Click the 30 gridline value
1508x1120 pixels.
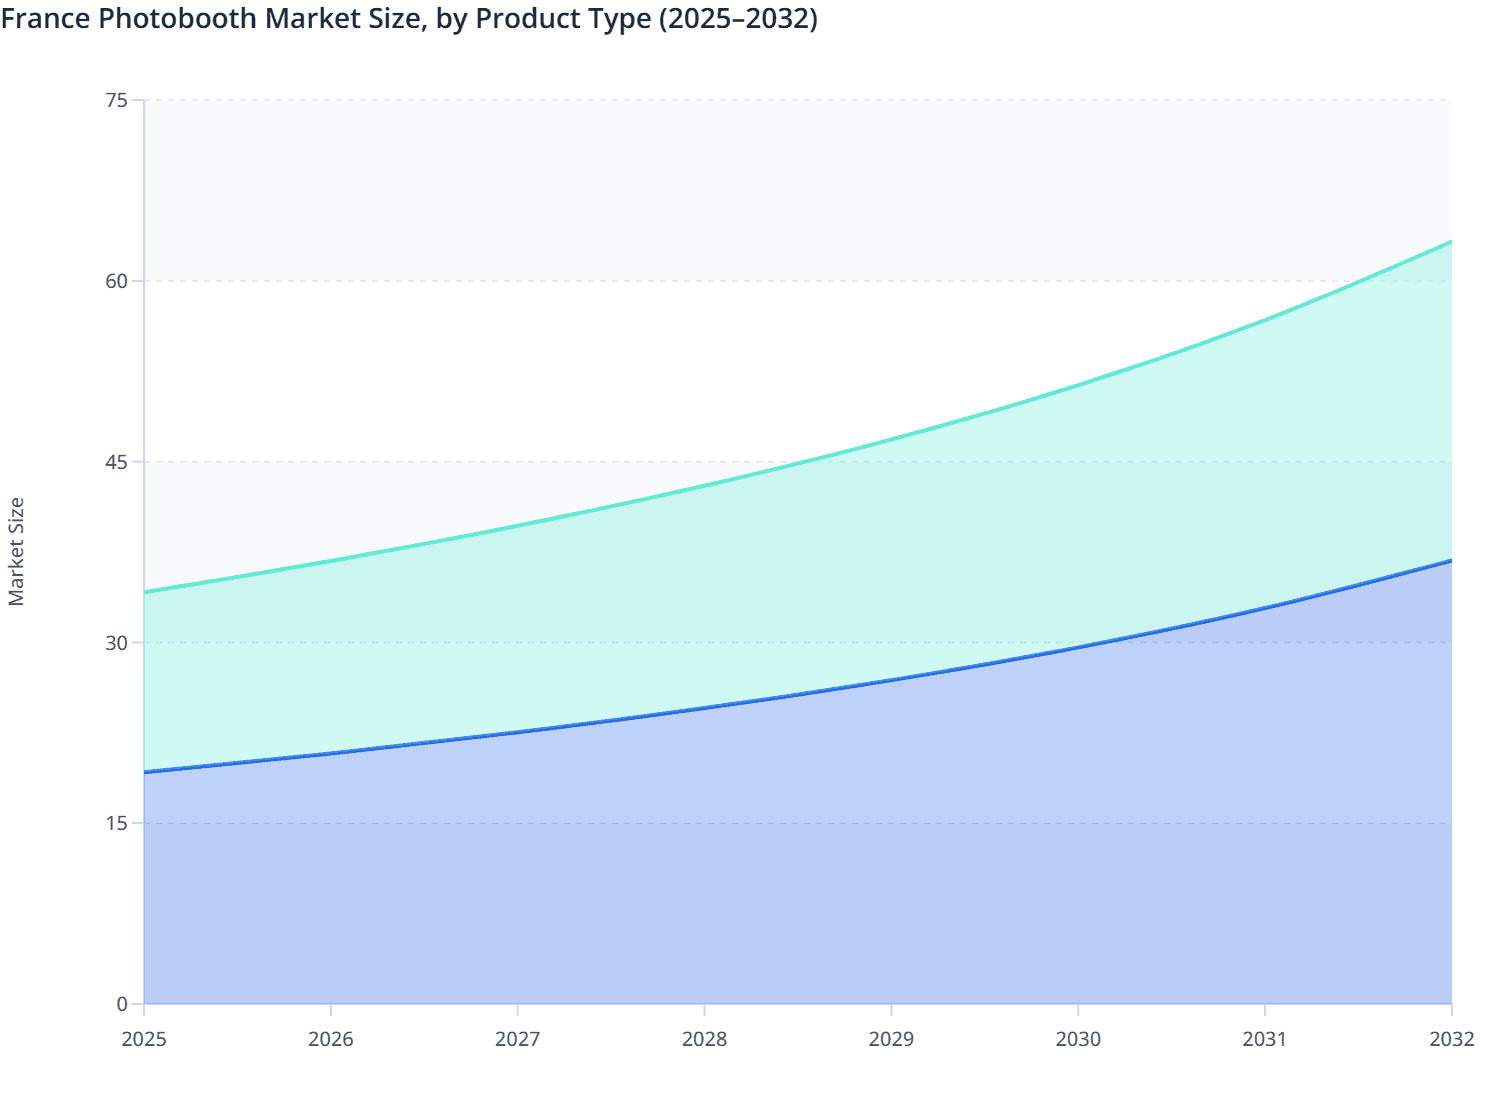117,642
